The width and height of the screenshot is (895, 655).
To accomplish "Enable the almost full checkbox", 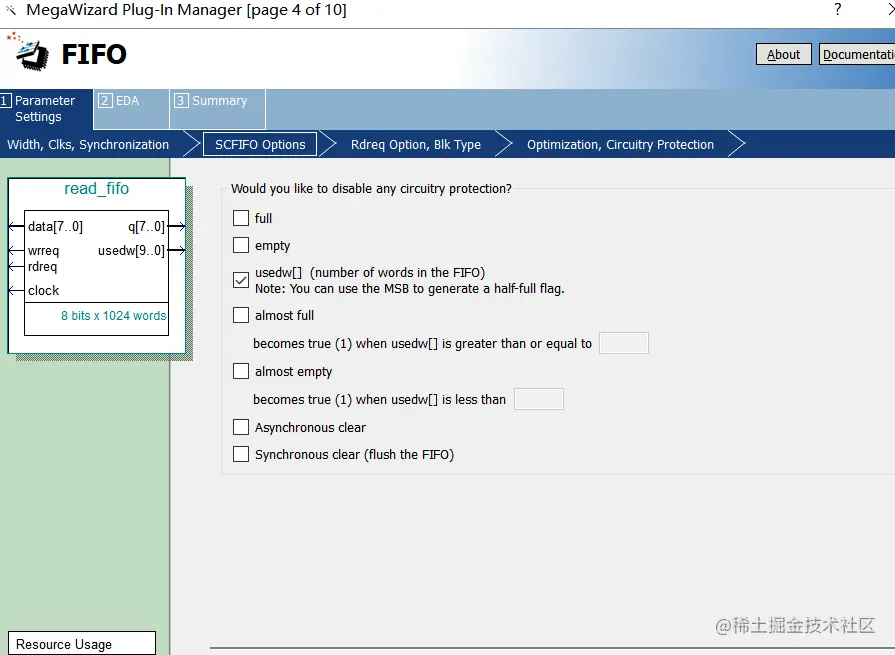I will pyautogui.click(x=241, y=315).
